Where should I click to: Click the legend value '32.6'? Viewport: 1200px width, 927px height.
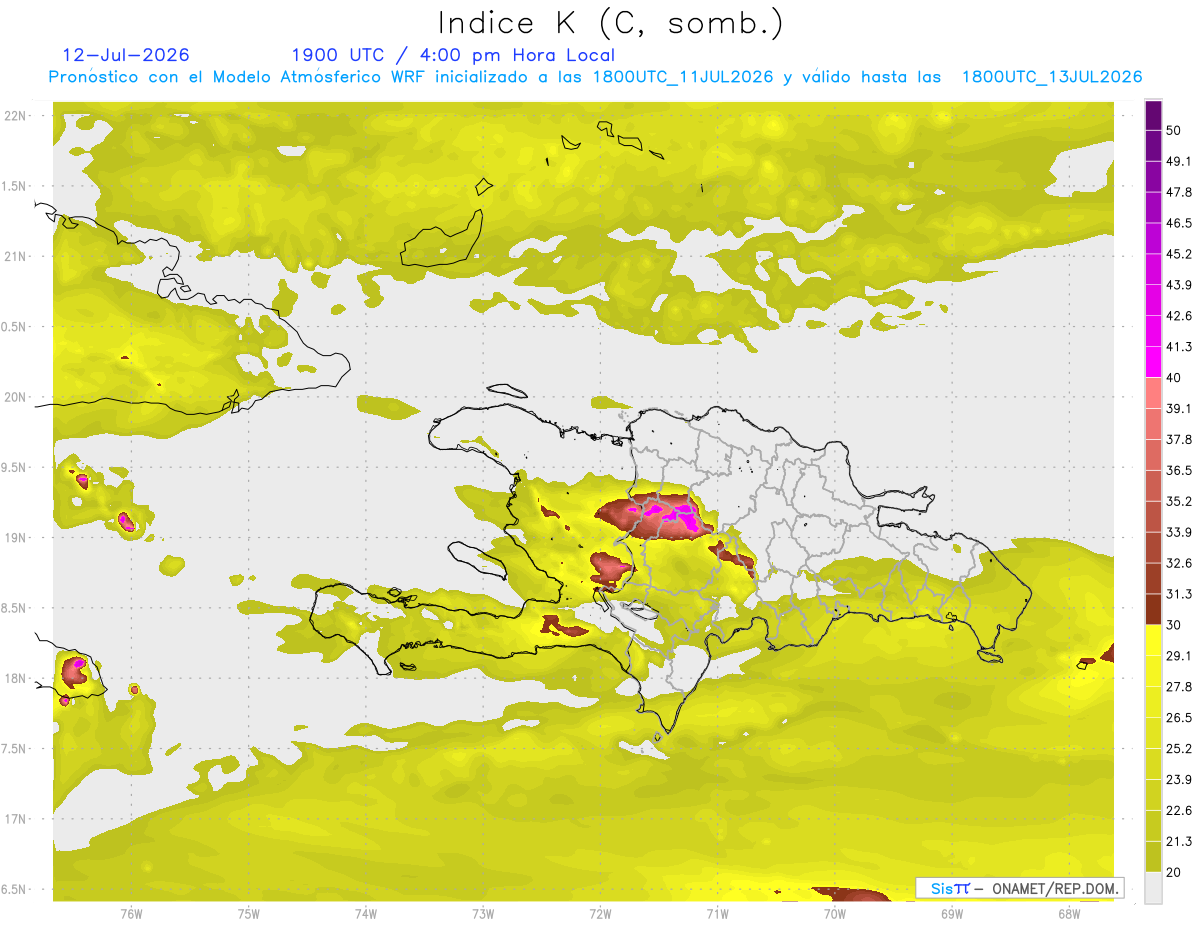point(1180,563)
